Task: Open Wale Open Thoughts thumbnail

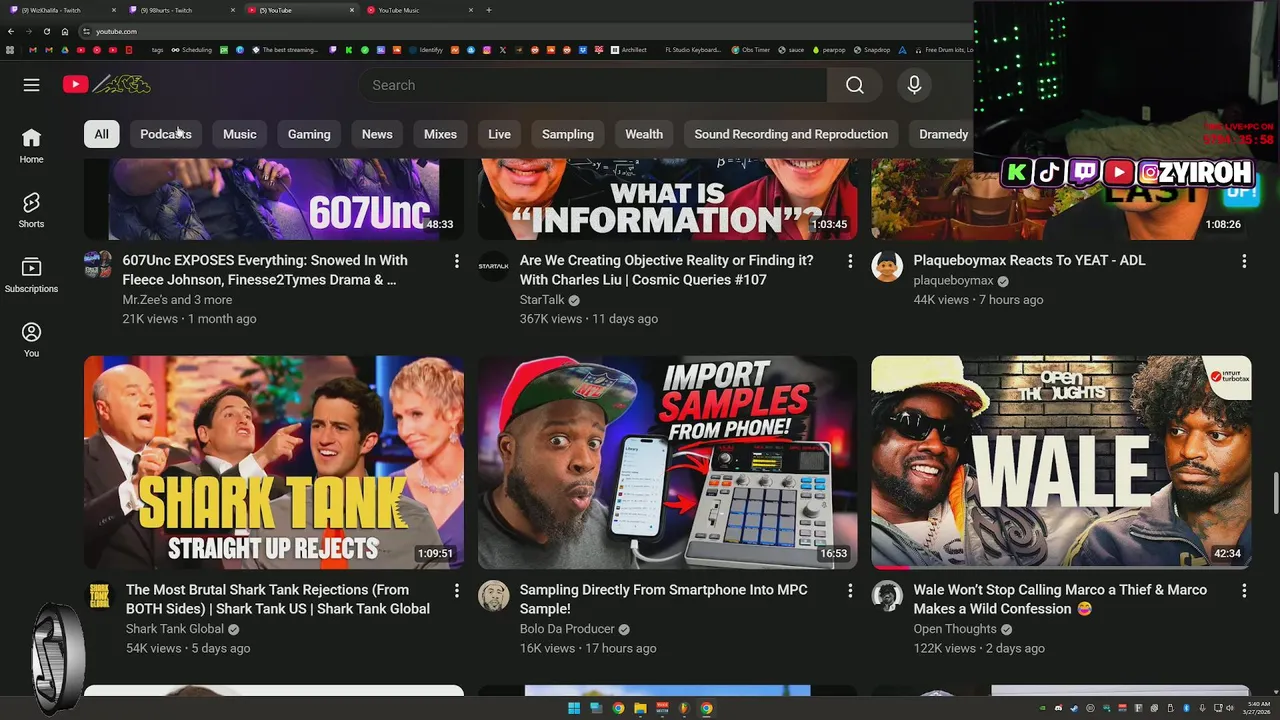Action: (x=1061, y=462)
